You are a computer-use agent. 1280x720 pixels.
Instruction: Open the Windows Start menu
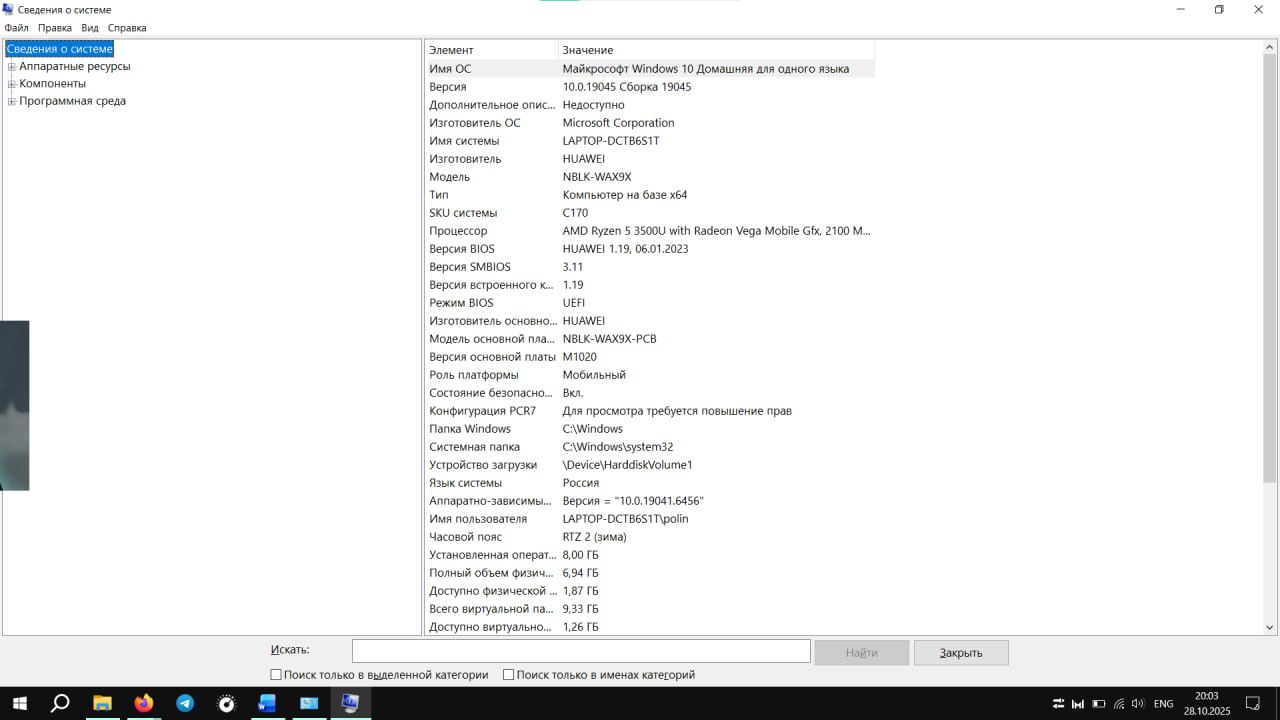tap(19, 703)
